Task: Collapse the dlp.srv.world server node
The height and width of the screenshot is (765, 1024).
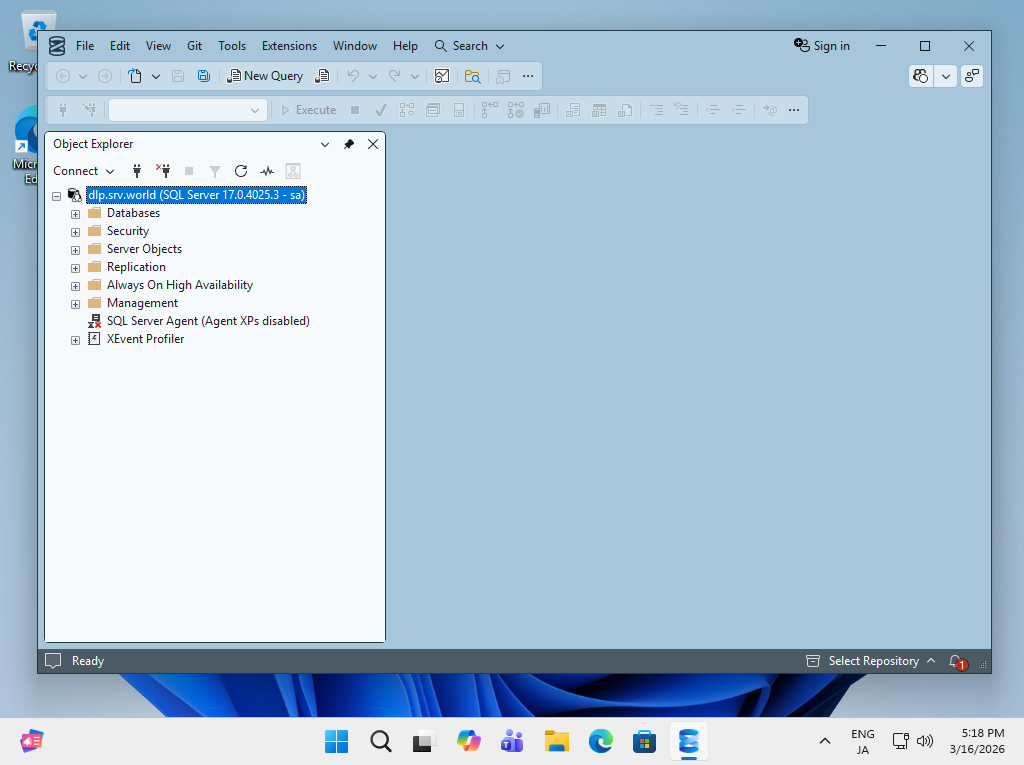Action: (57, 195)
